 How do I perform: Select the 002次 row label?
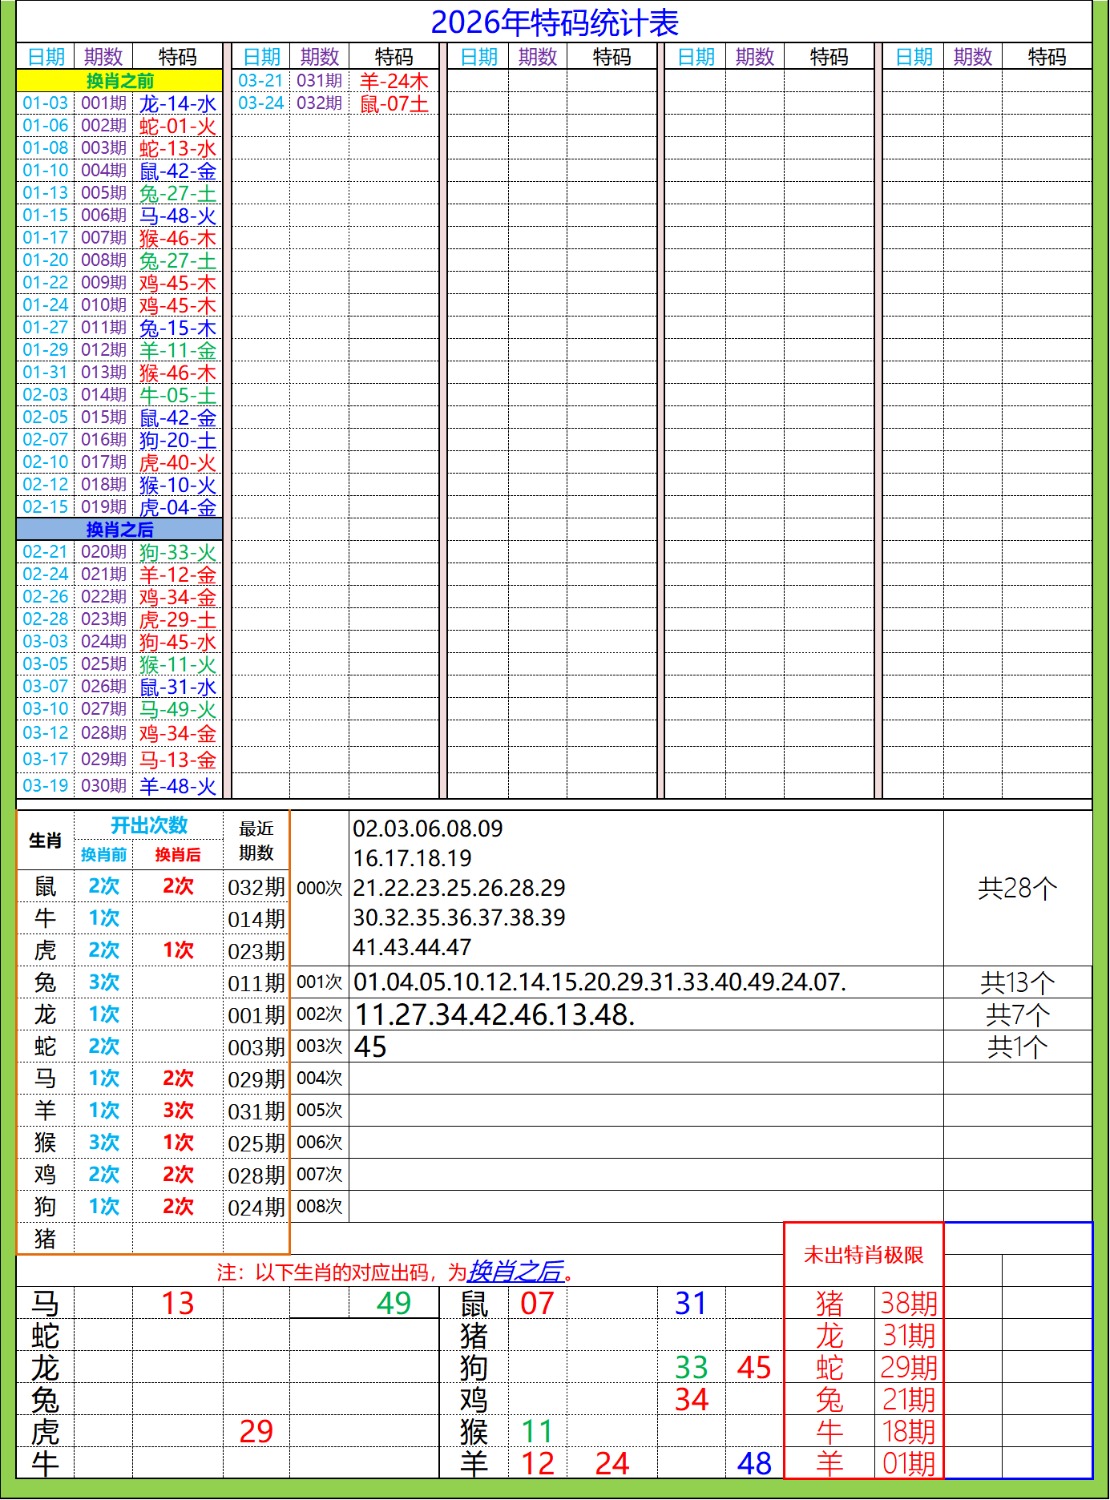(x=319, y=1014)
